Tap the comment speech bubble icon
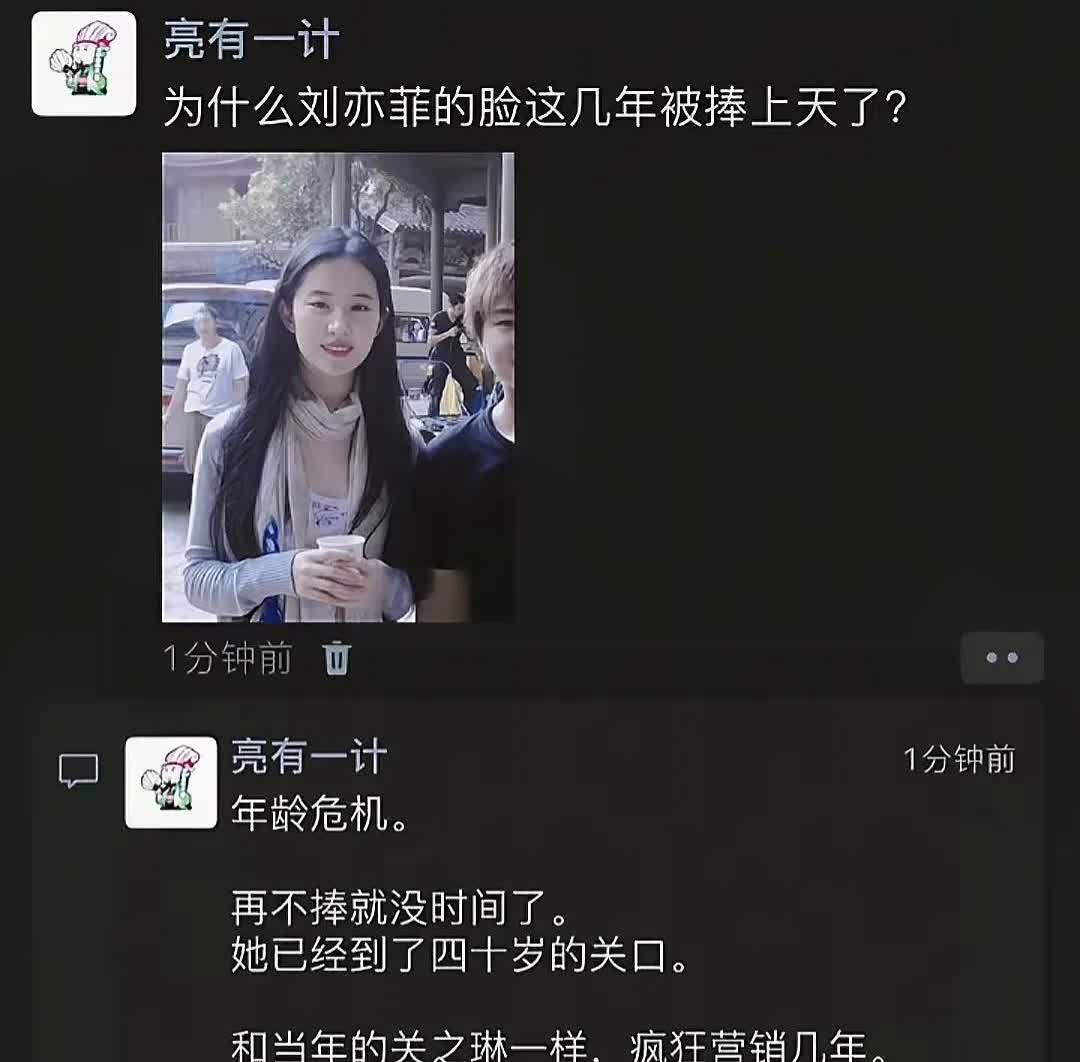 pos(79,771)
